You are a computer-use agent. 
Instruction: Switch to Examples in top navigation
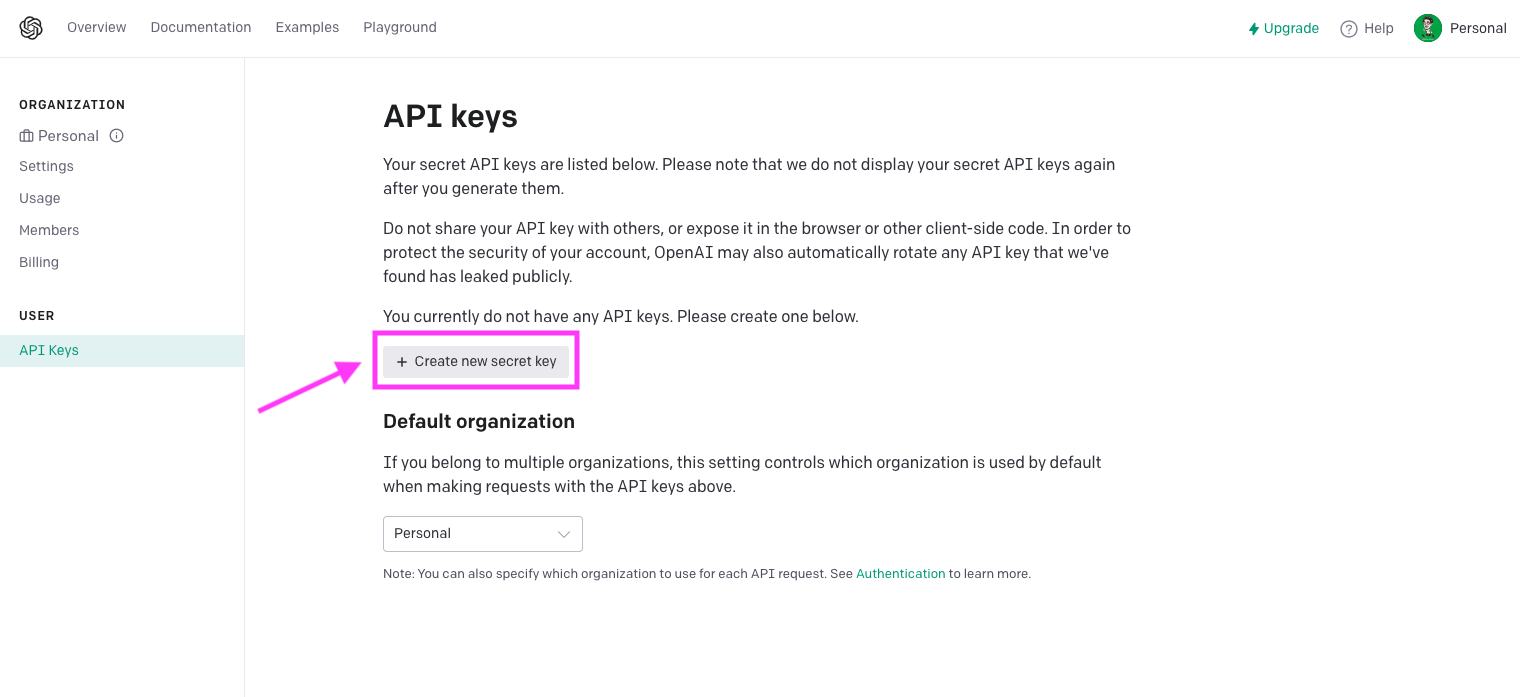pyautogui.click(x=307, y=27)
